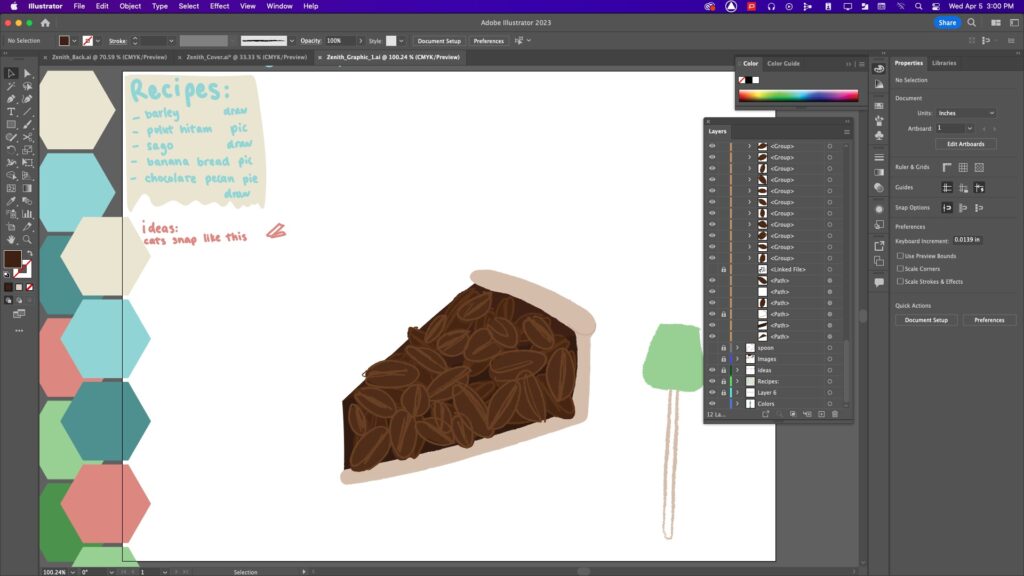Screen dimensions: 1024x576
Task: Open the Effect menu
Action: [x=219, y=6]
